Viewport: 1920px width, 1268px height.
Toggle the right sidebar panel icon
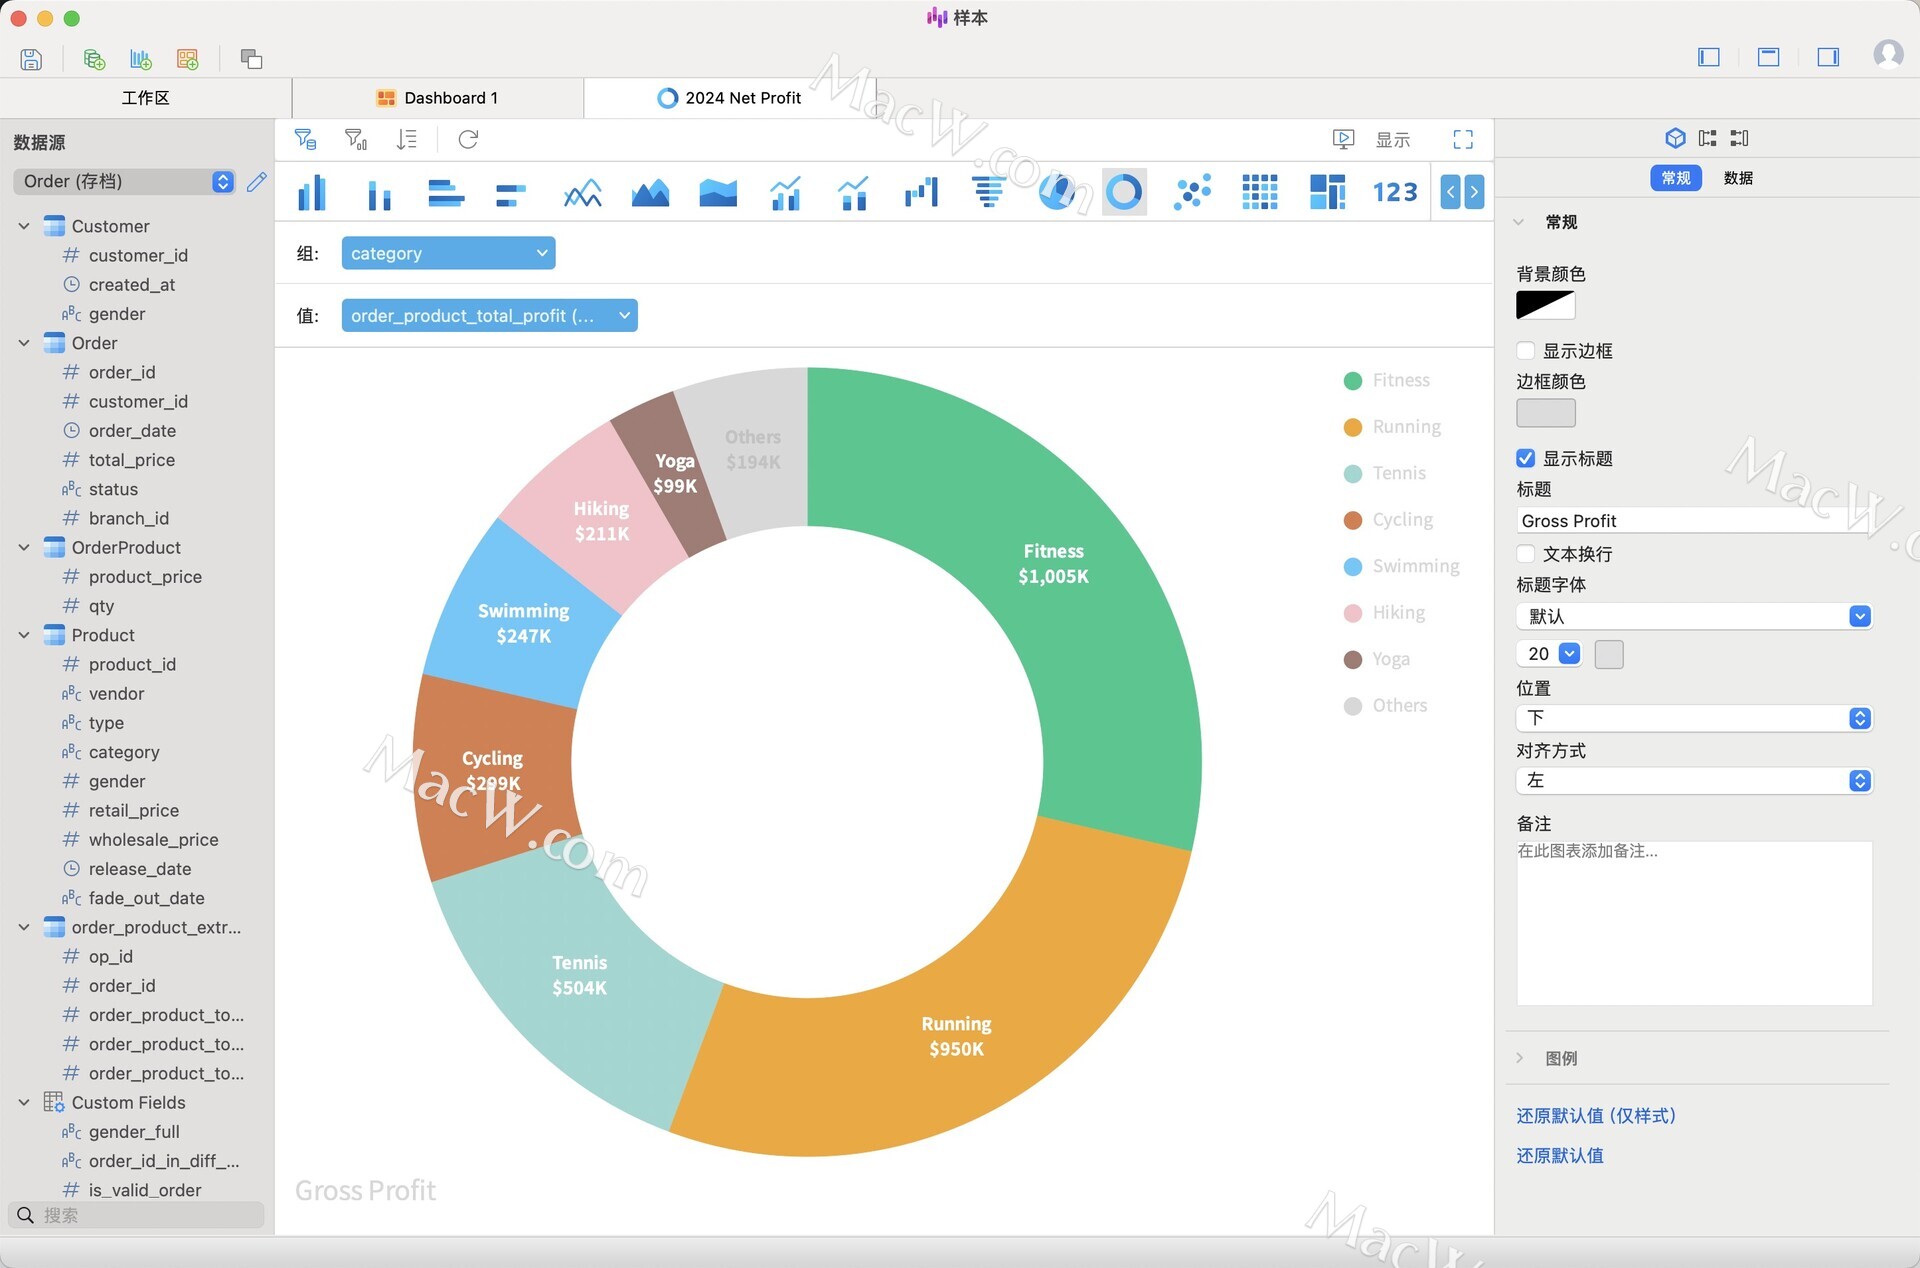pos(1828,57)
